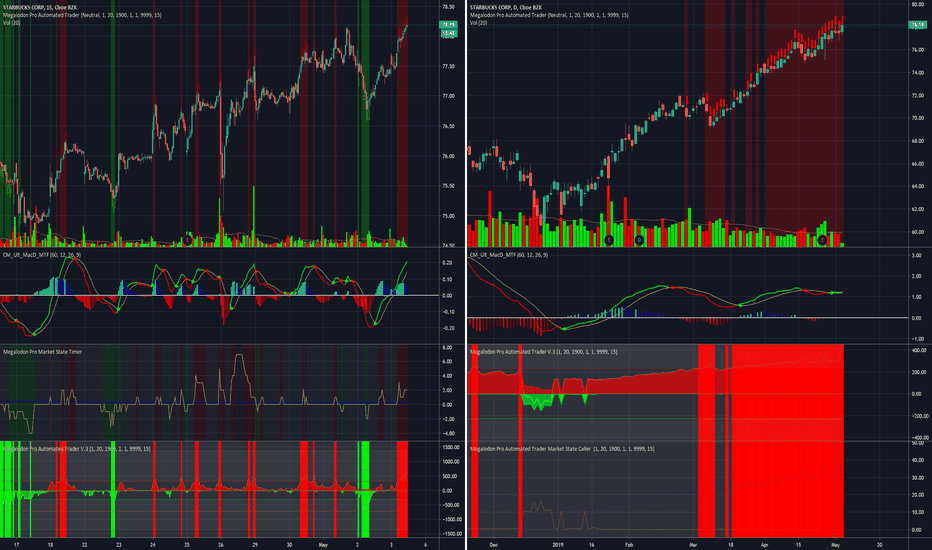Open the earnings marker E near May on the daily chart

(823, 240)
